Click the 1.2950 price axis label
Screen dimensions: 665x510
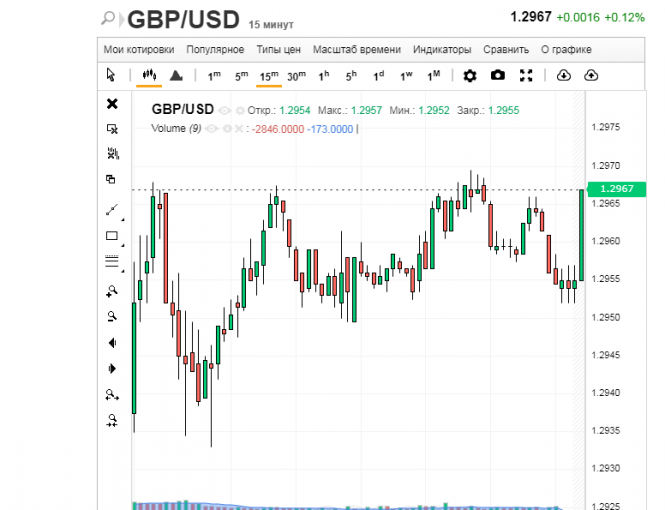[x=606, y=317]
